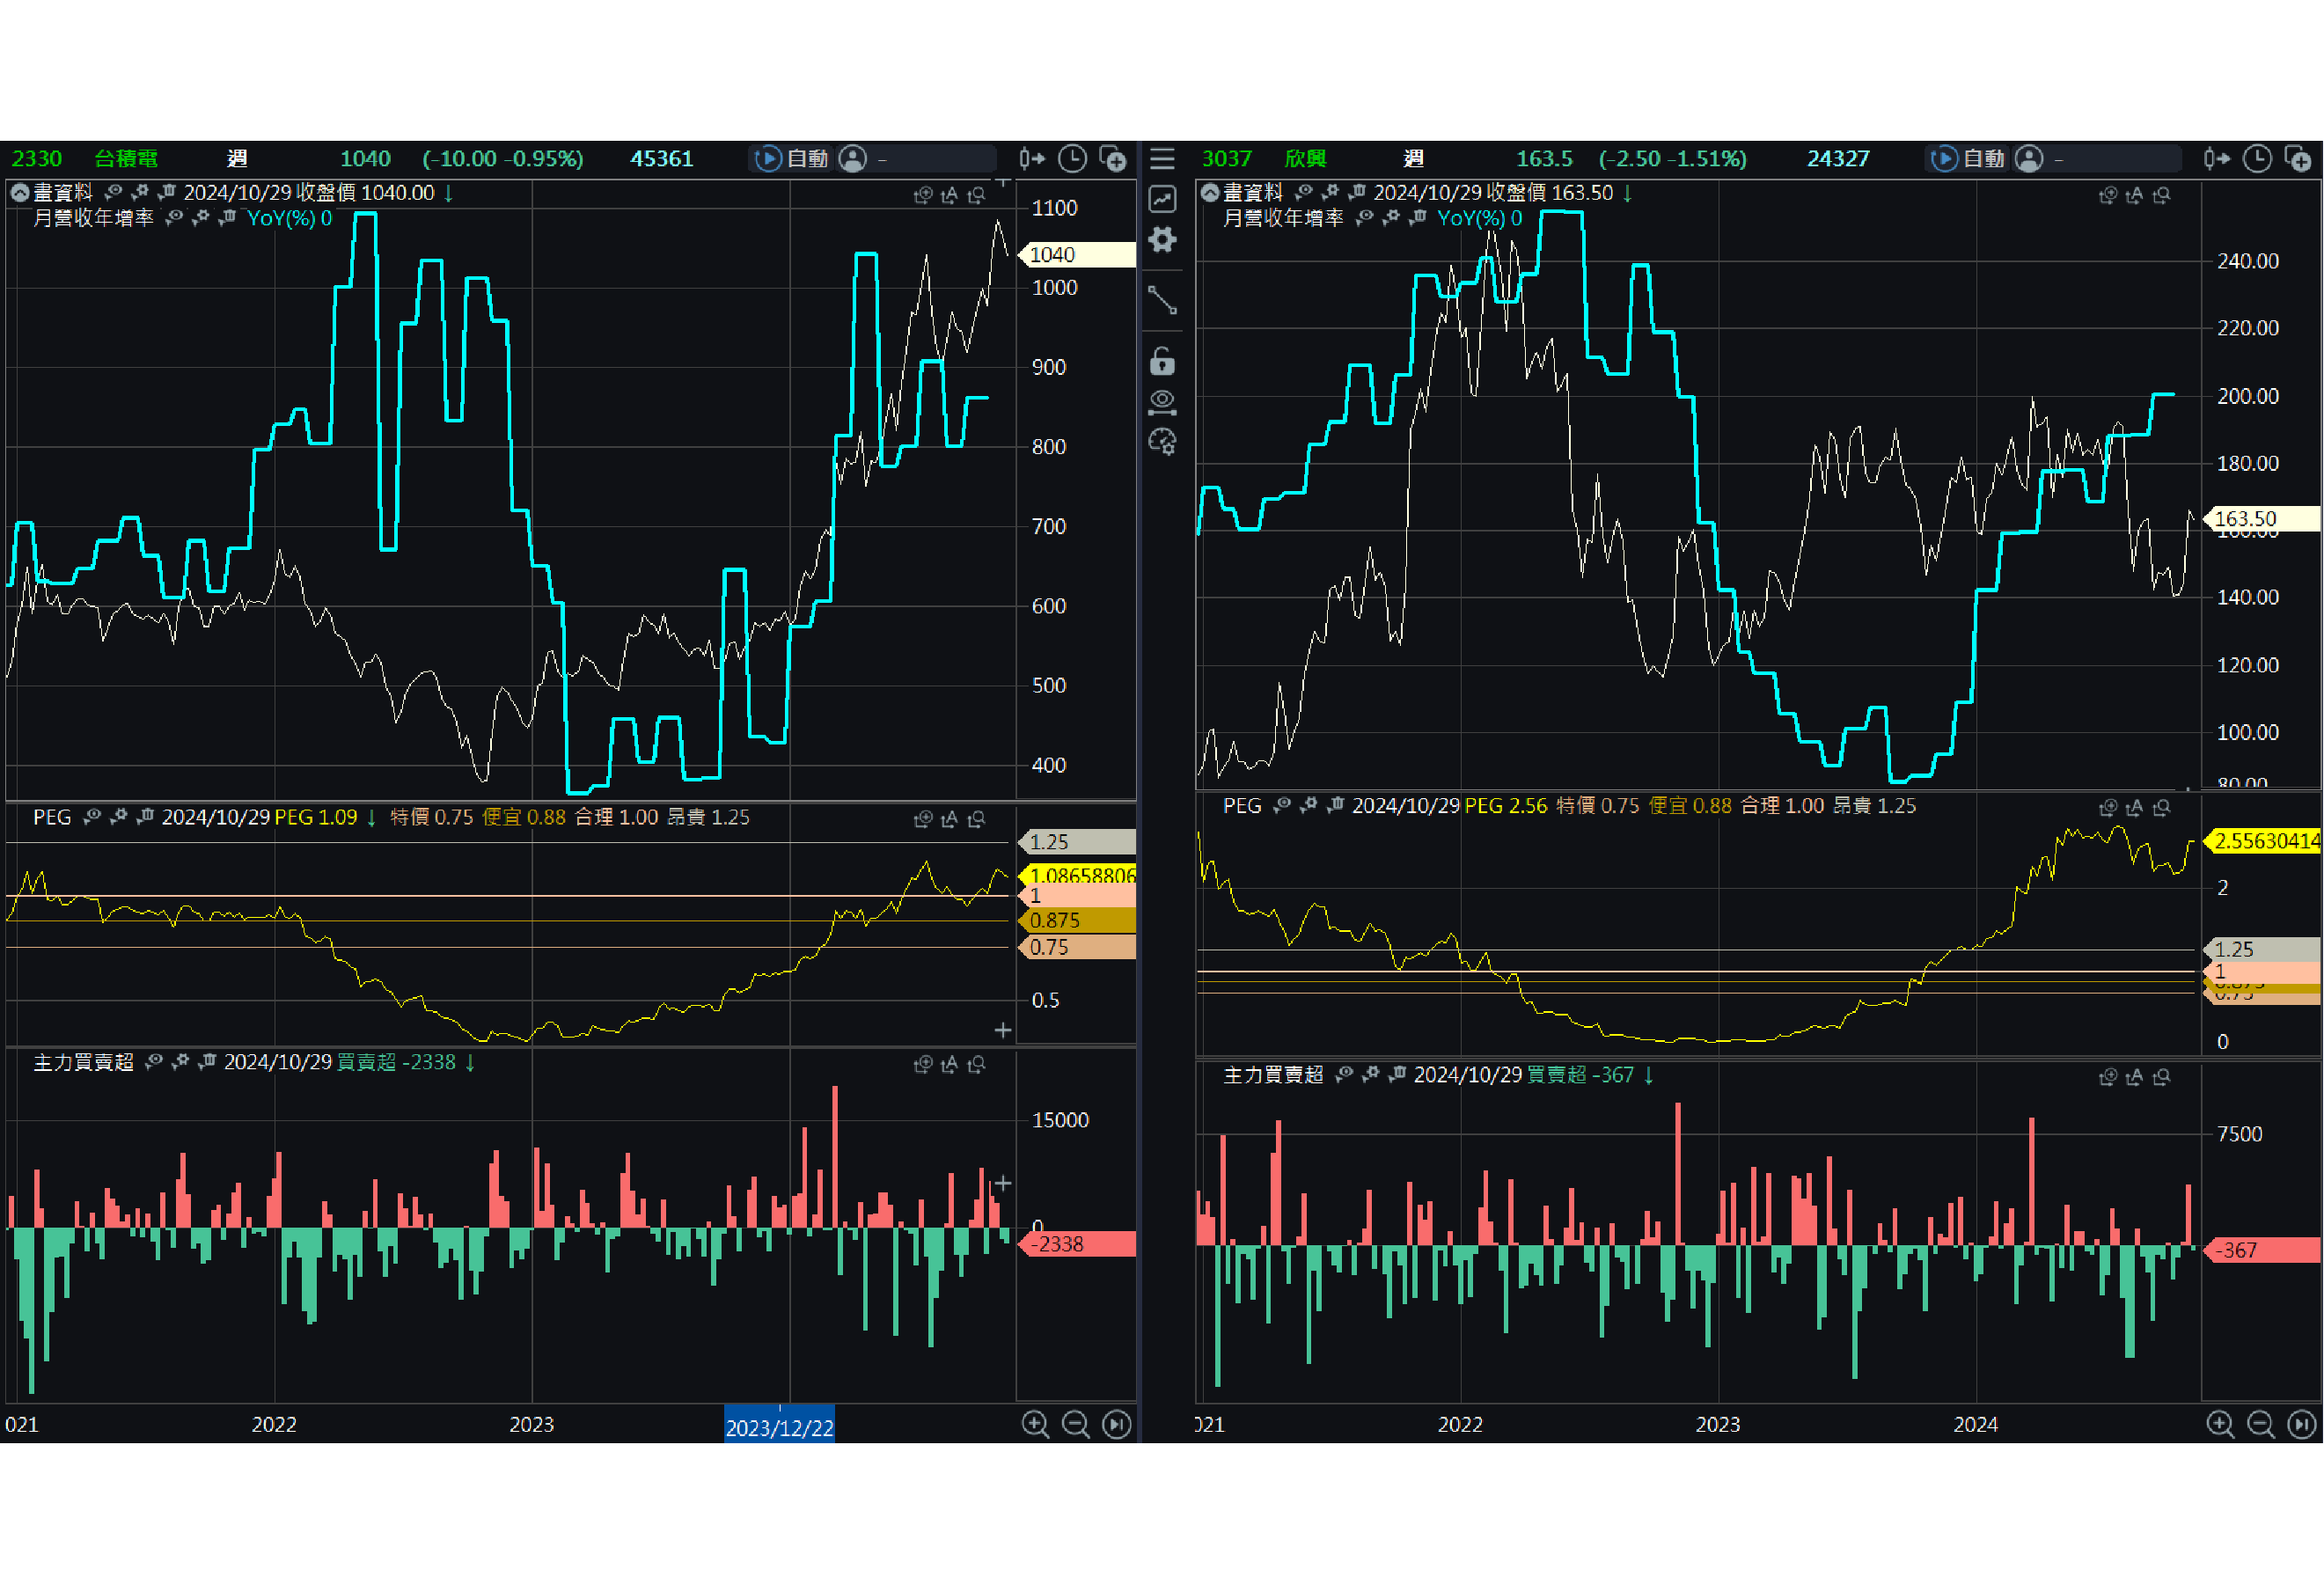This screenshot has width=2324, height=1584.
Task: Open settings gear in the middle sidebar
Action: pos(1162,240)
